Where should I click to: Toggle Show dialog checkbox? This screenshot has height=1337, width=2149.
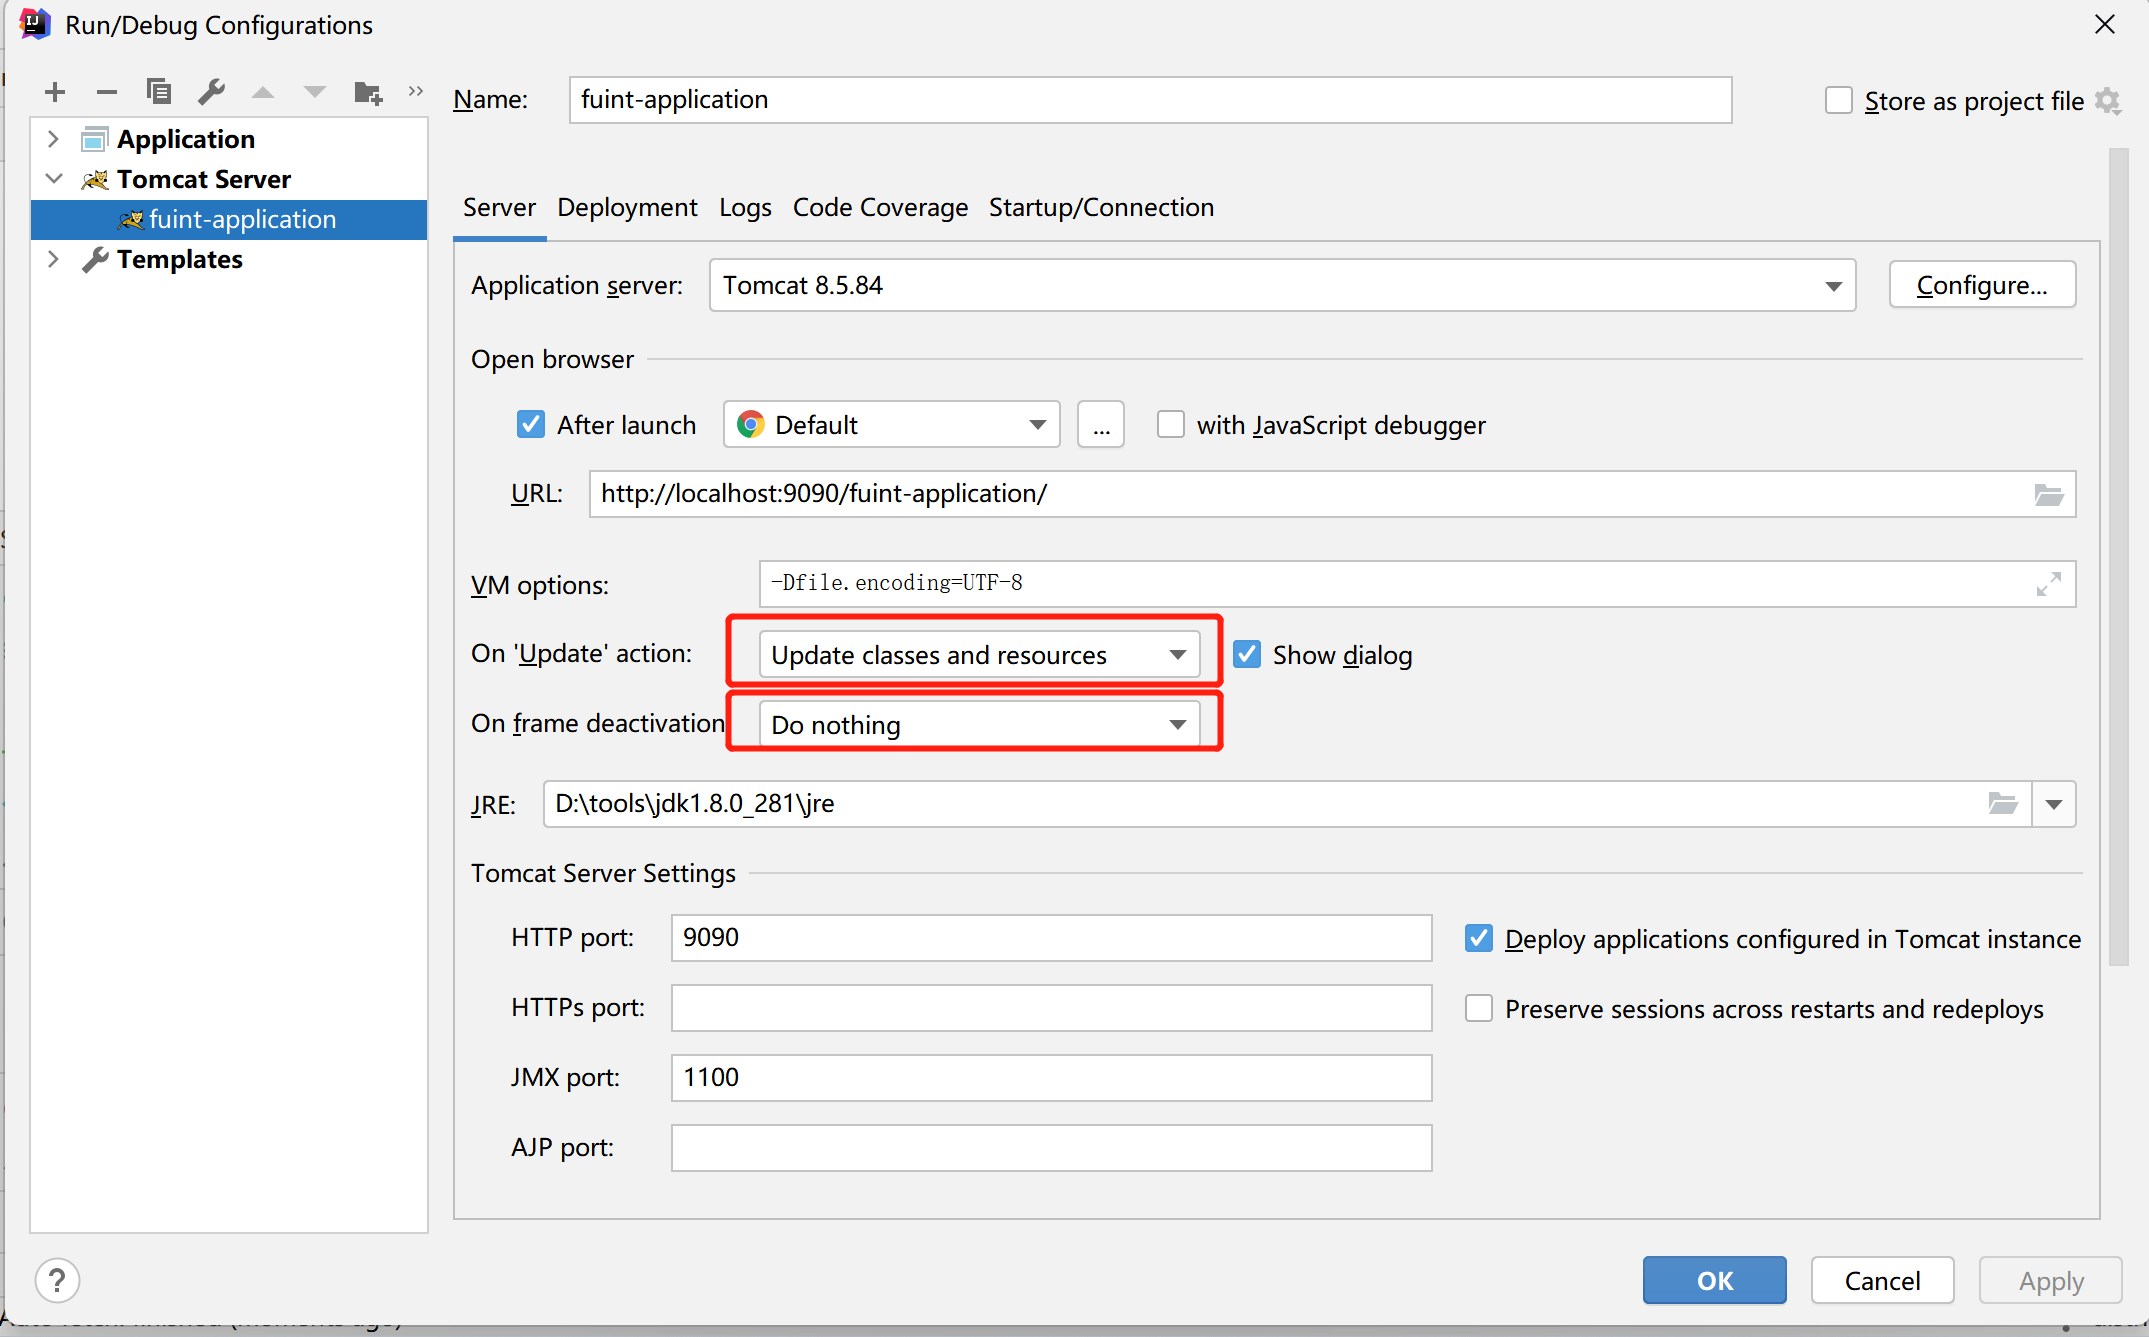1247,654
